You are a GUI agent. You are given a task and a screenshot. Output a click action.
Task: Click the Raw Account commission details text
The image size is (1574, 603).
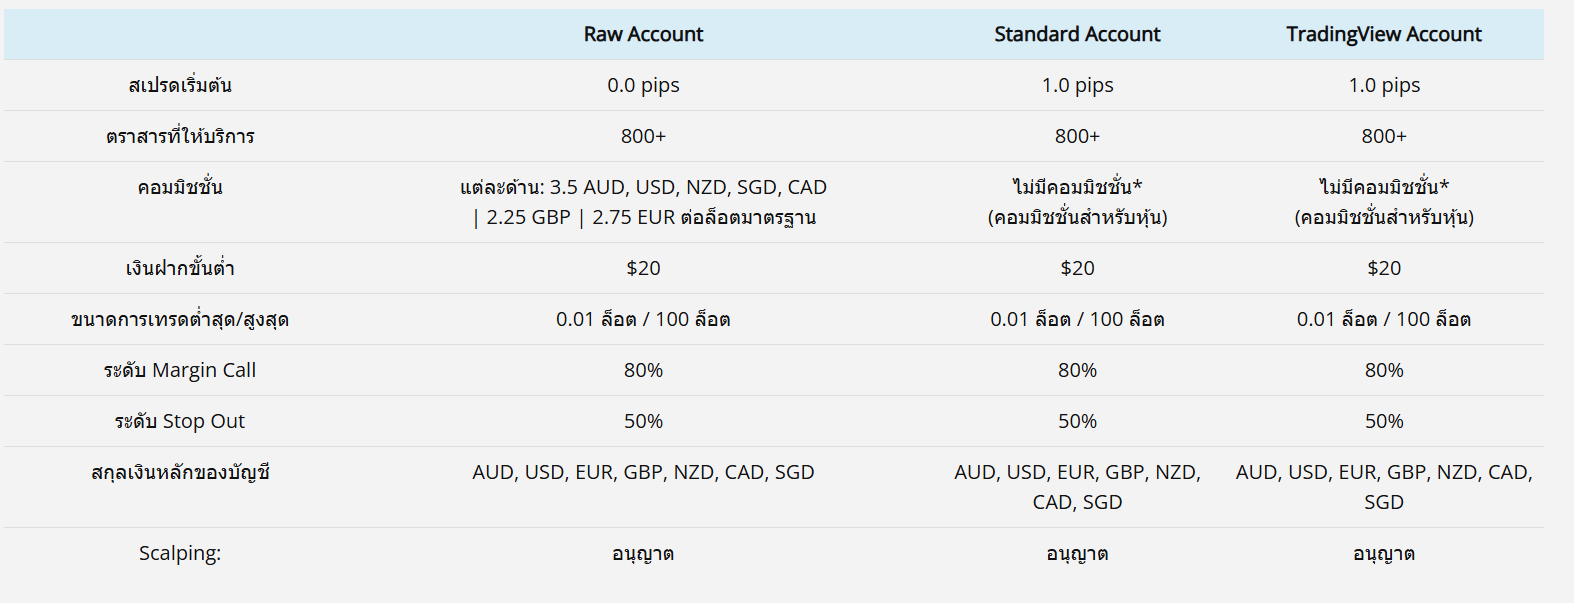coord(643,202)
